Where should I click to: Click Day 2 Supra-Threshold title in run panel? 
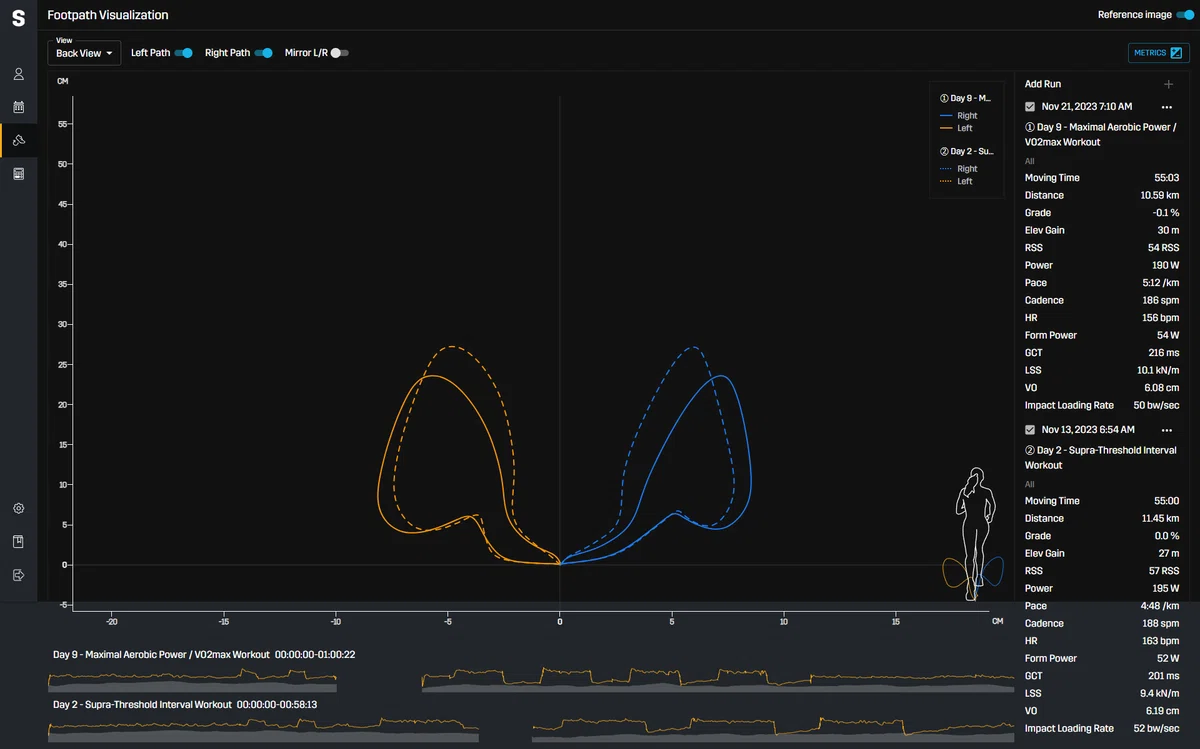click(x=1100, y=458)
